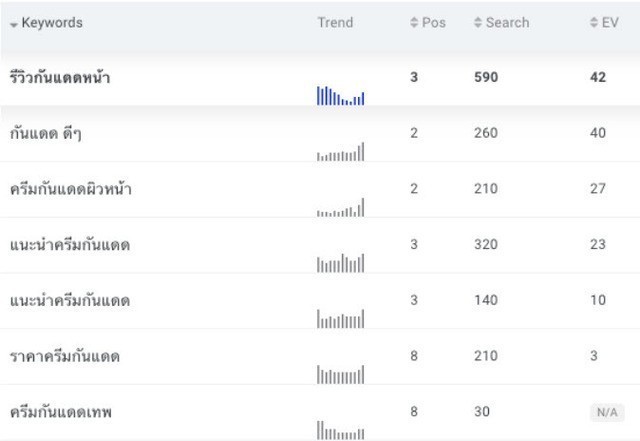This screenshot has width=640, height=441.
Task: Open the trend sparkline for กันแดด ดีๆ
Action: [340, 152]
